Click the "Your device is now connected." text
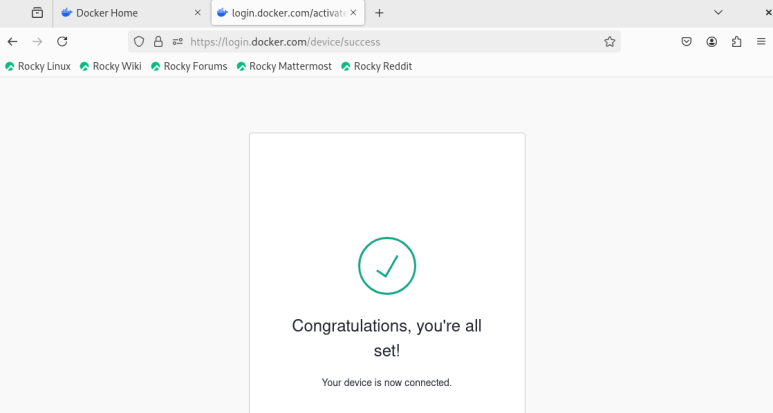The height and width of the screenshot is (413, 773). click(387, 382)
